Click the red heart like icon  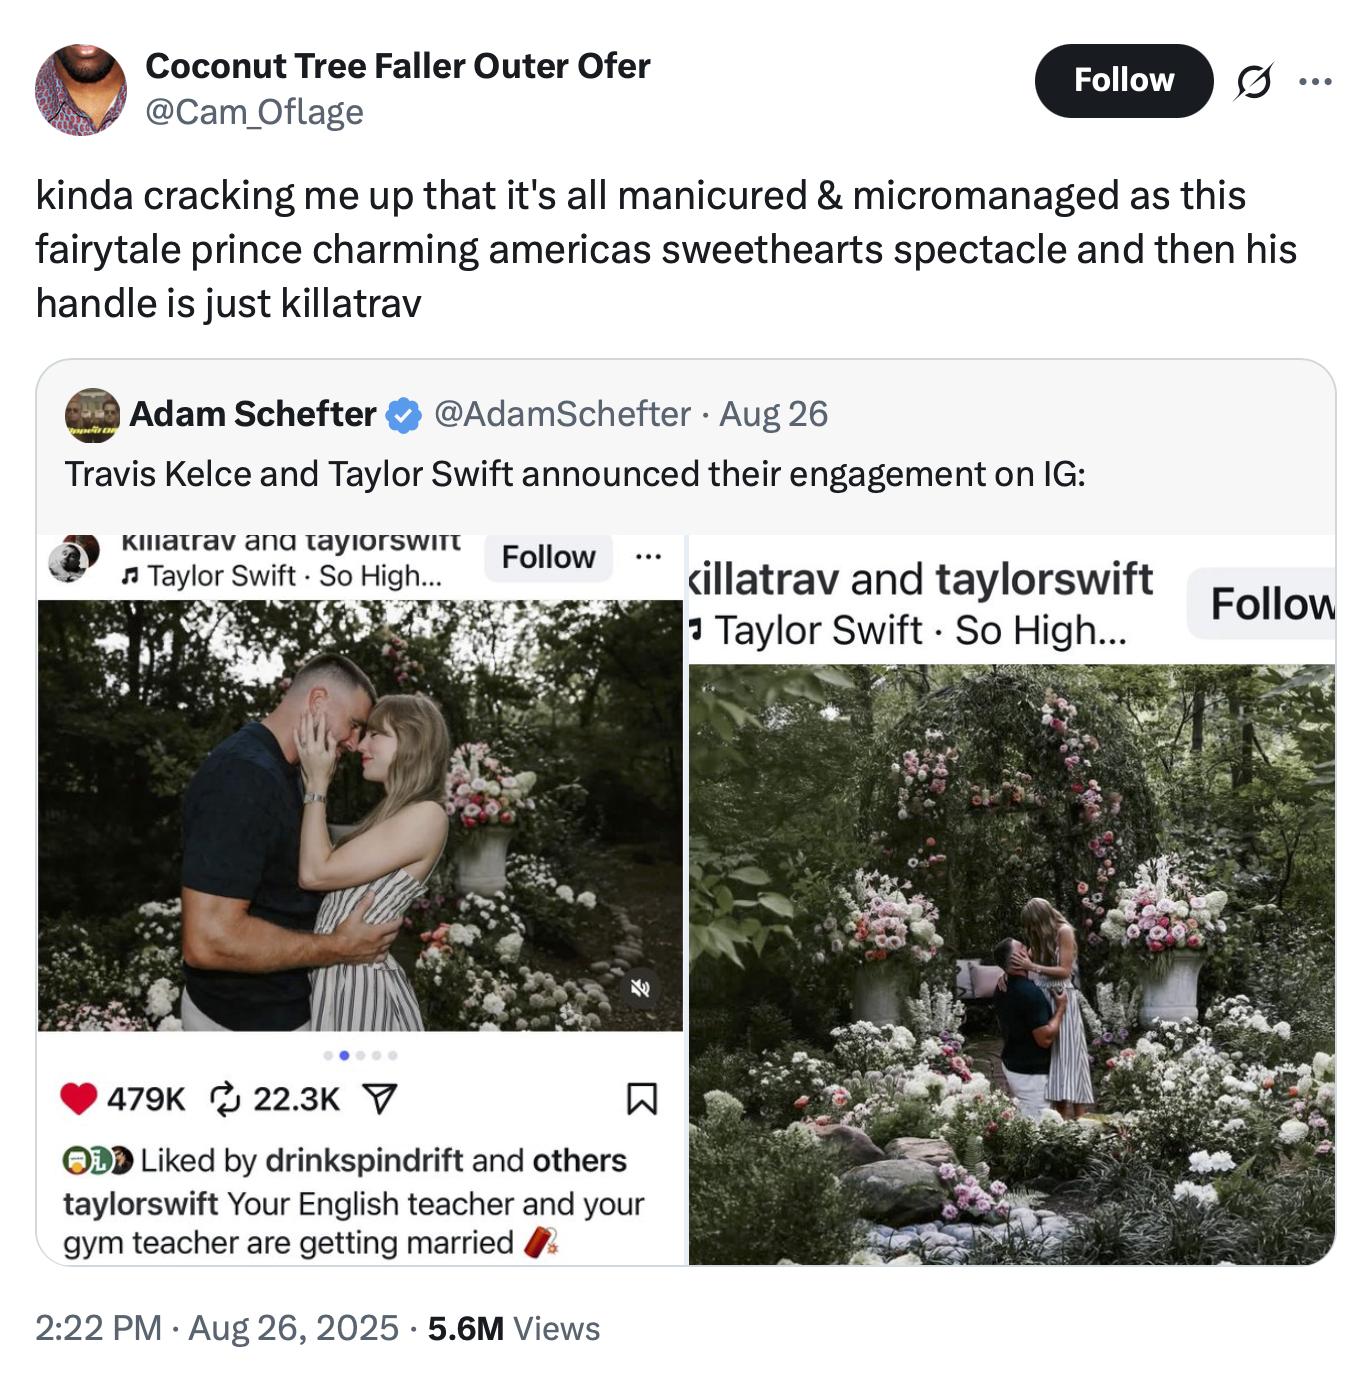[79, 1098]
